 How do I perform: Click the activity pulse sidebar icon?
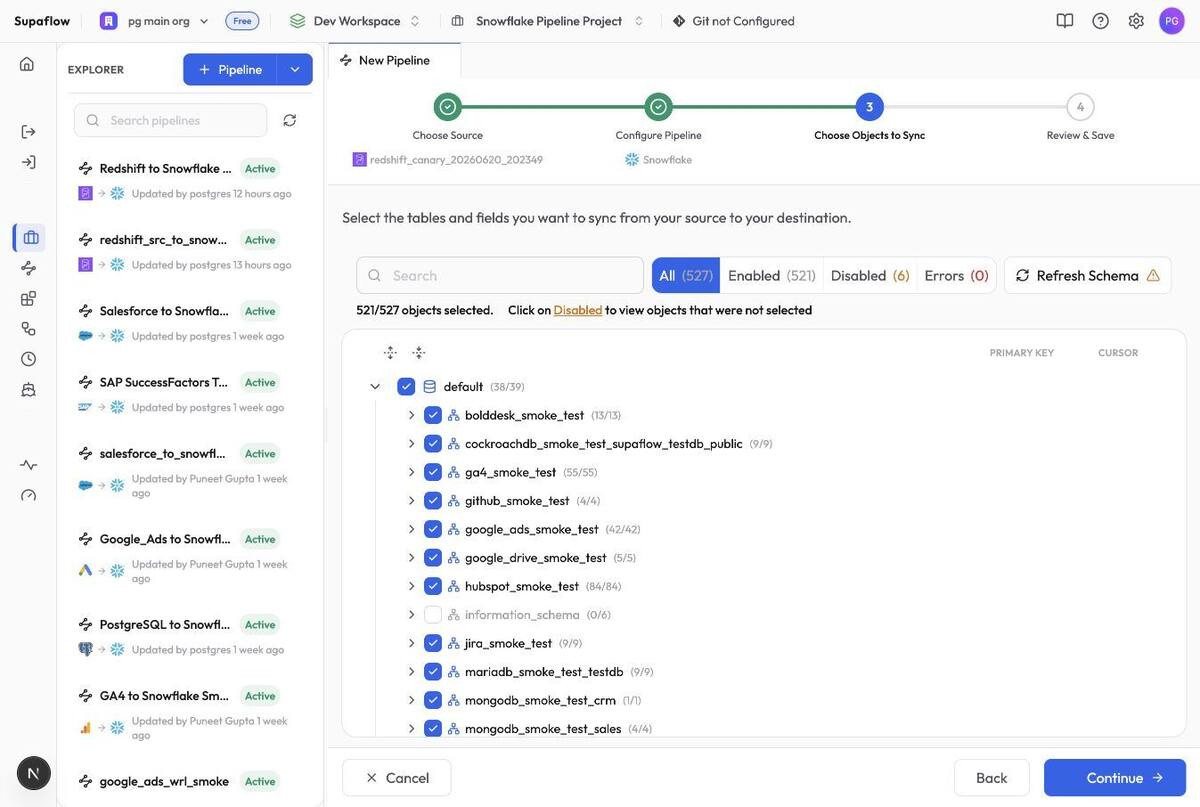click(x=28, y=465)
